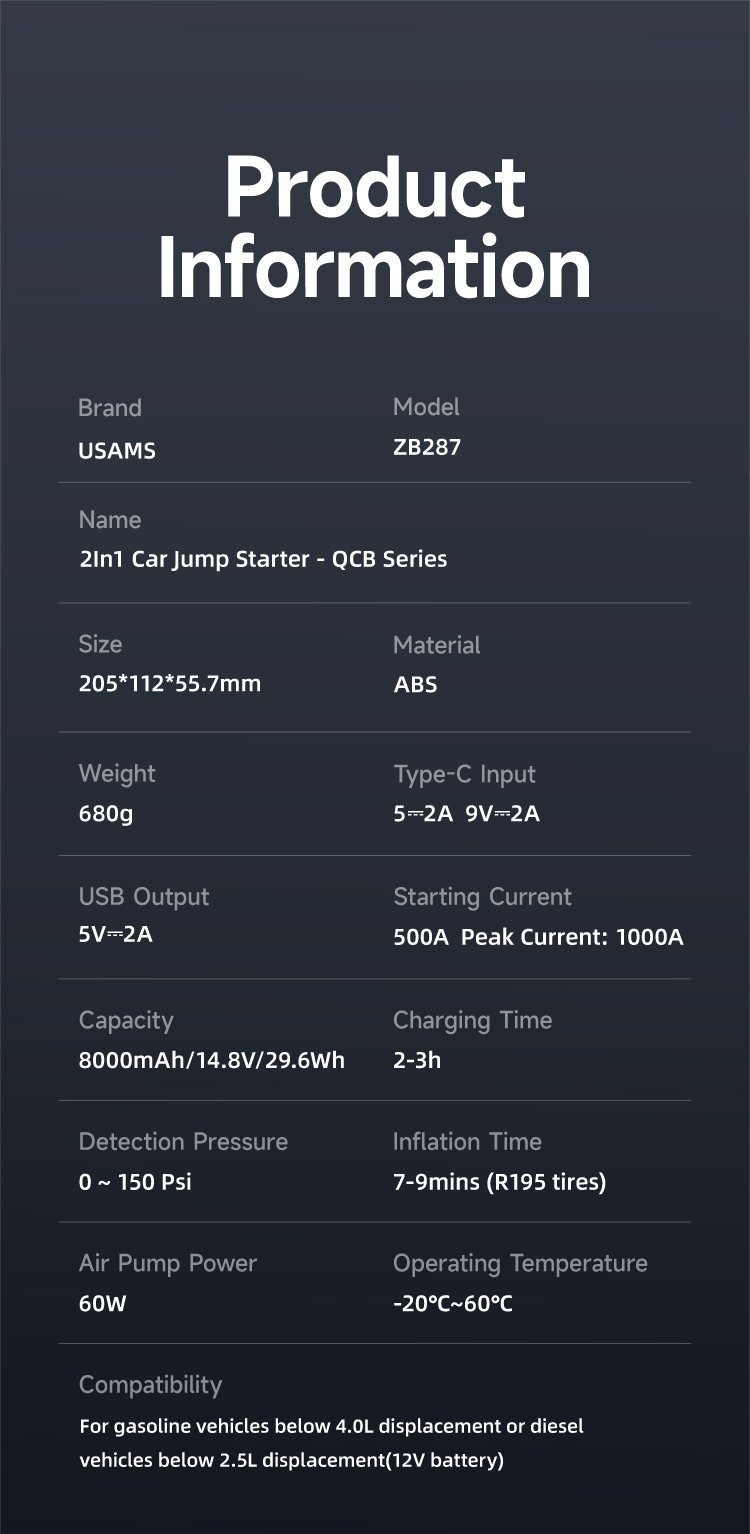Click the Detection Pressure label

pyautogui.click(x=183, y=1142)
